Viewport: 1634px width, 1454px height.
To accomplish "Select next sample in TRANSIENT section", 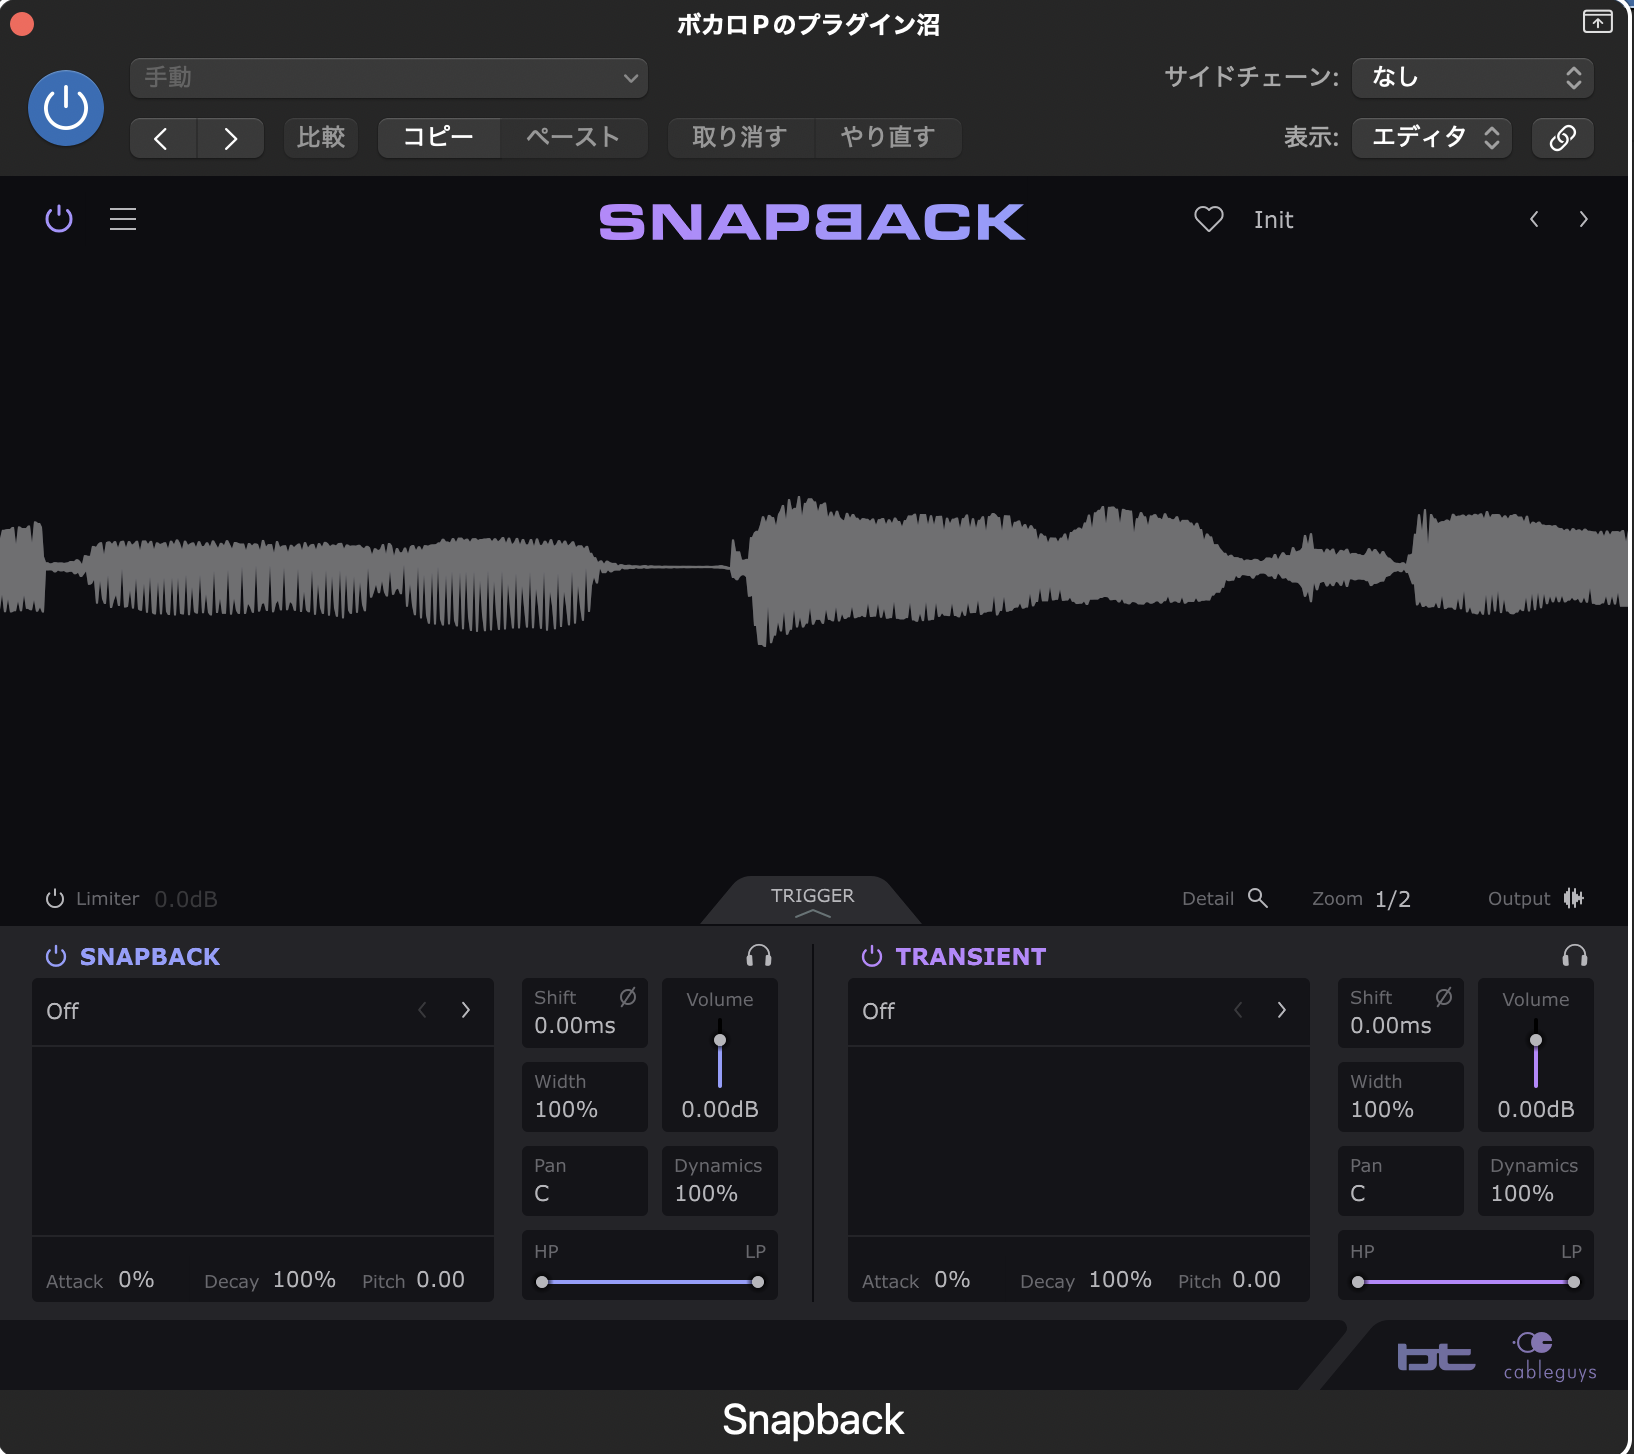I will click(1282, 1010).
